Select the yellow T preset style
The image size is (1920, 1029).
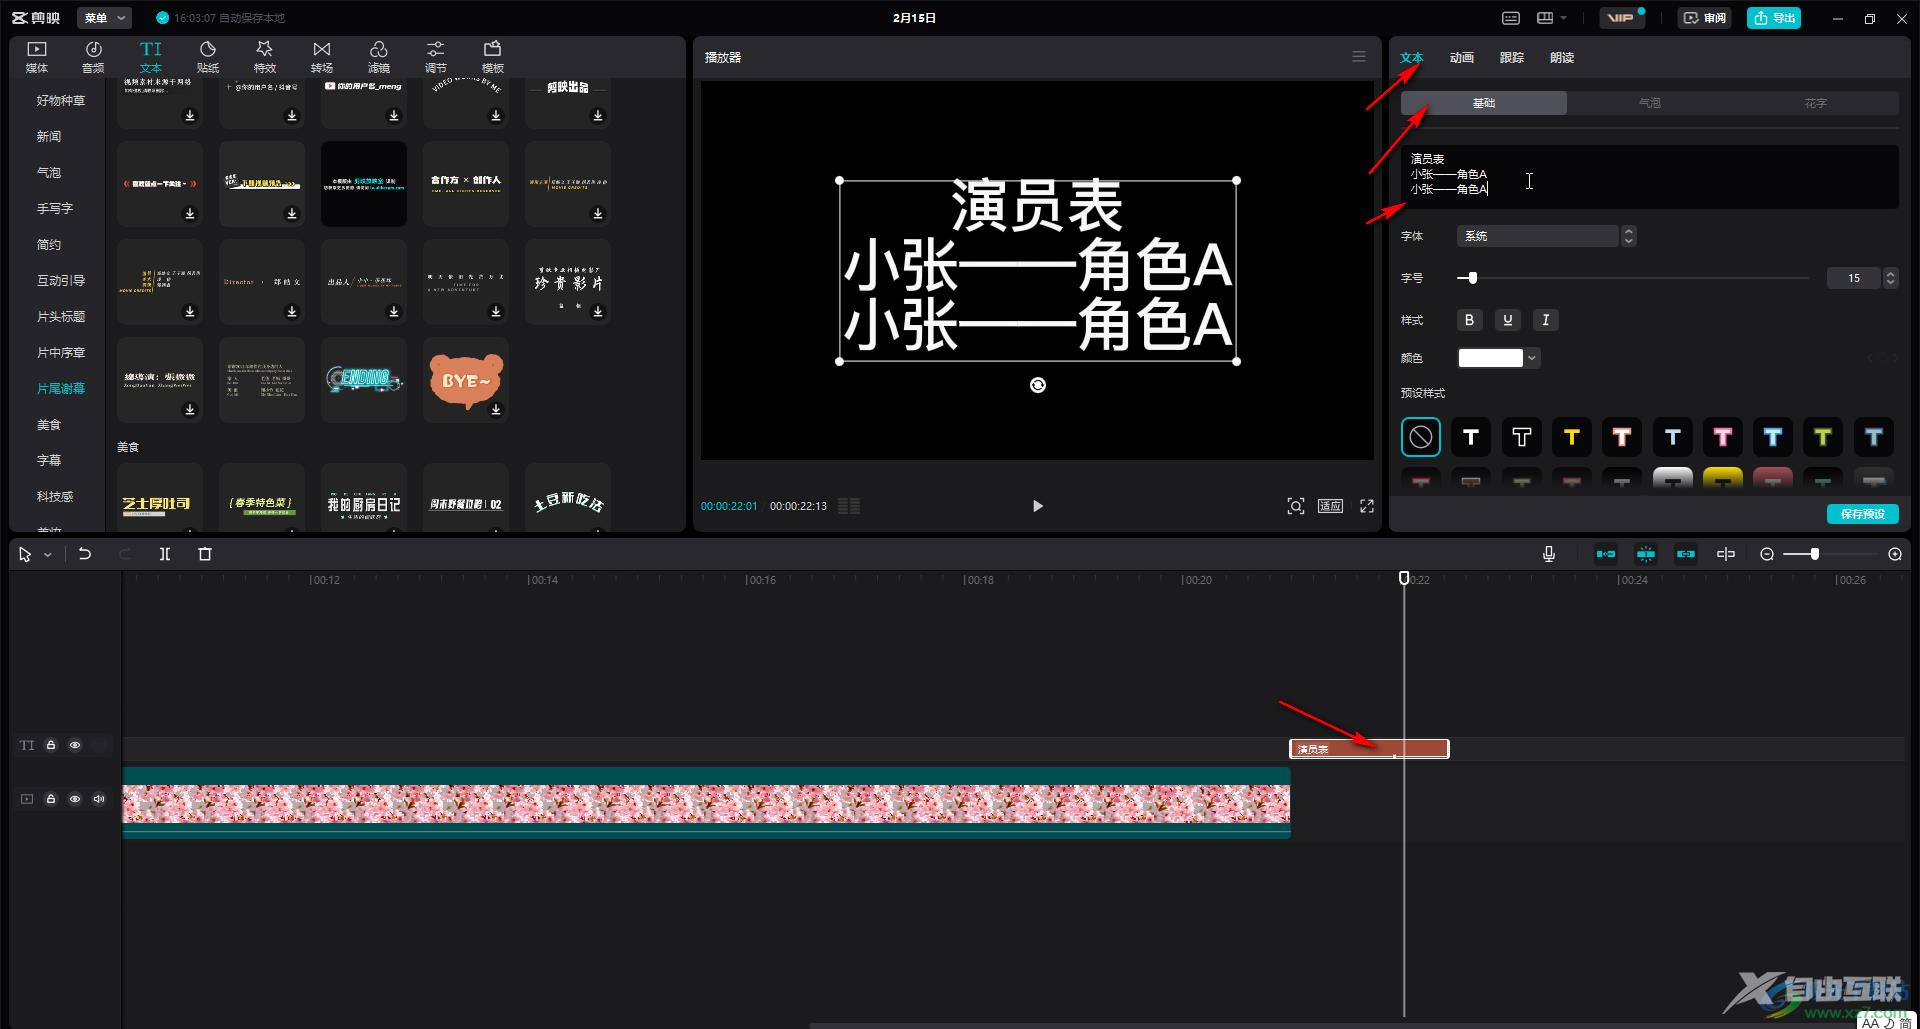(x=1572, y=437)
